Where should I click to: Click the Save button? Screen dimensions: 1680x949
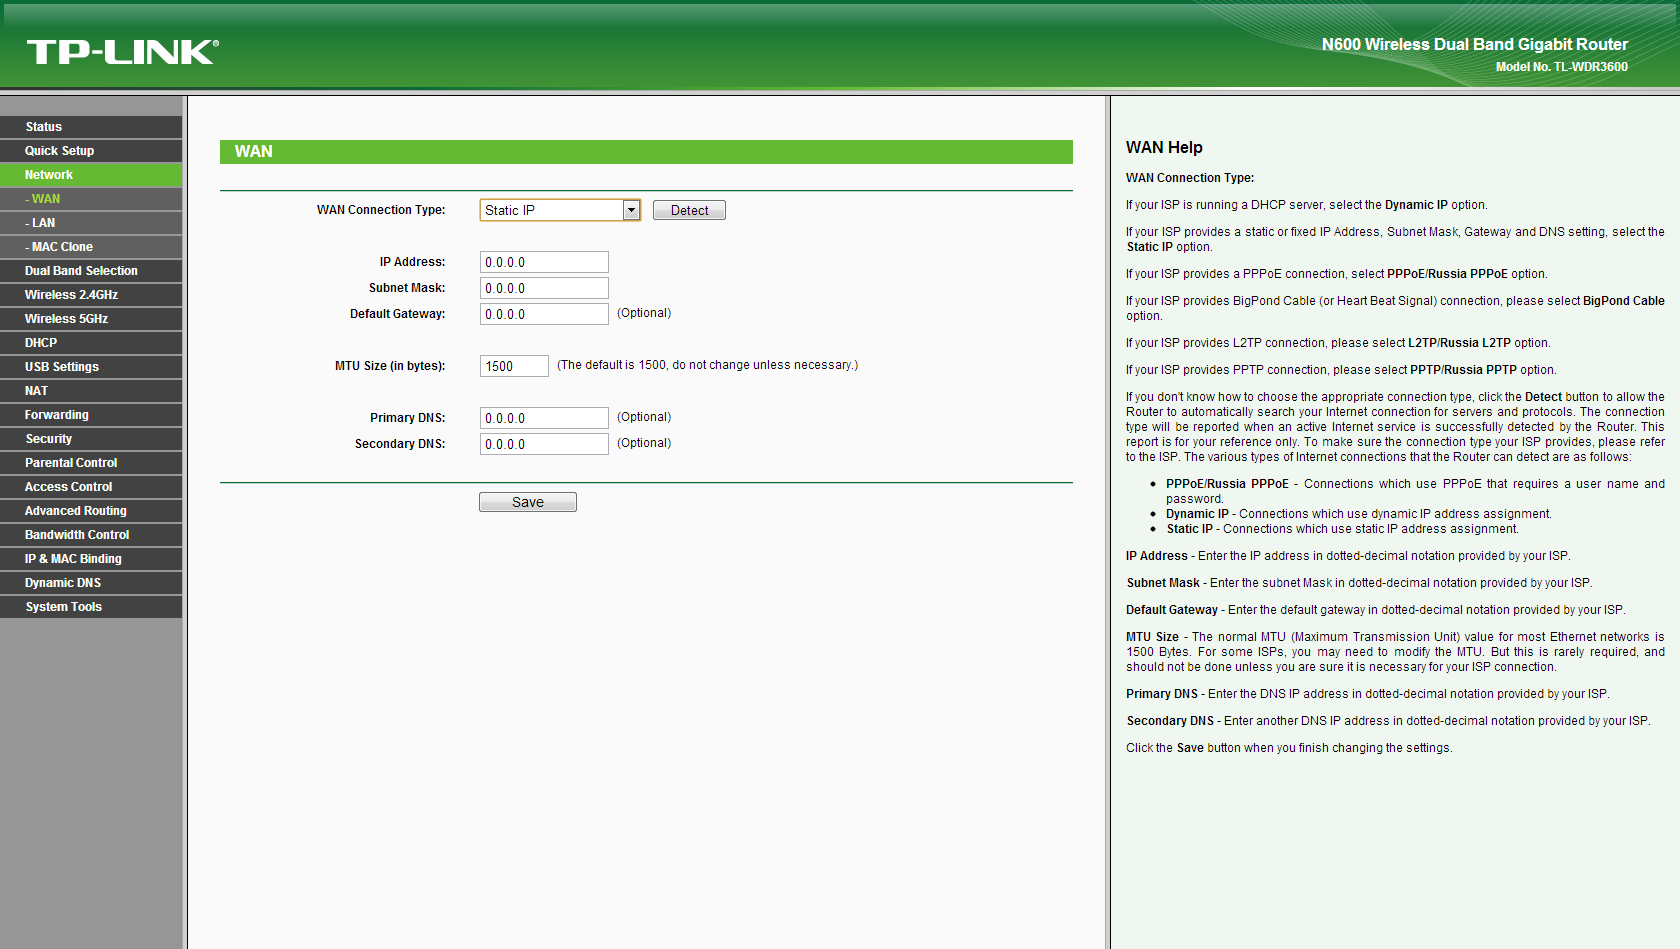[528, 502]
